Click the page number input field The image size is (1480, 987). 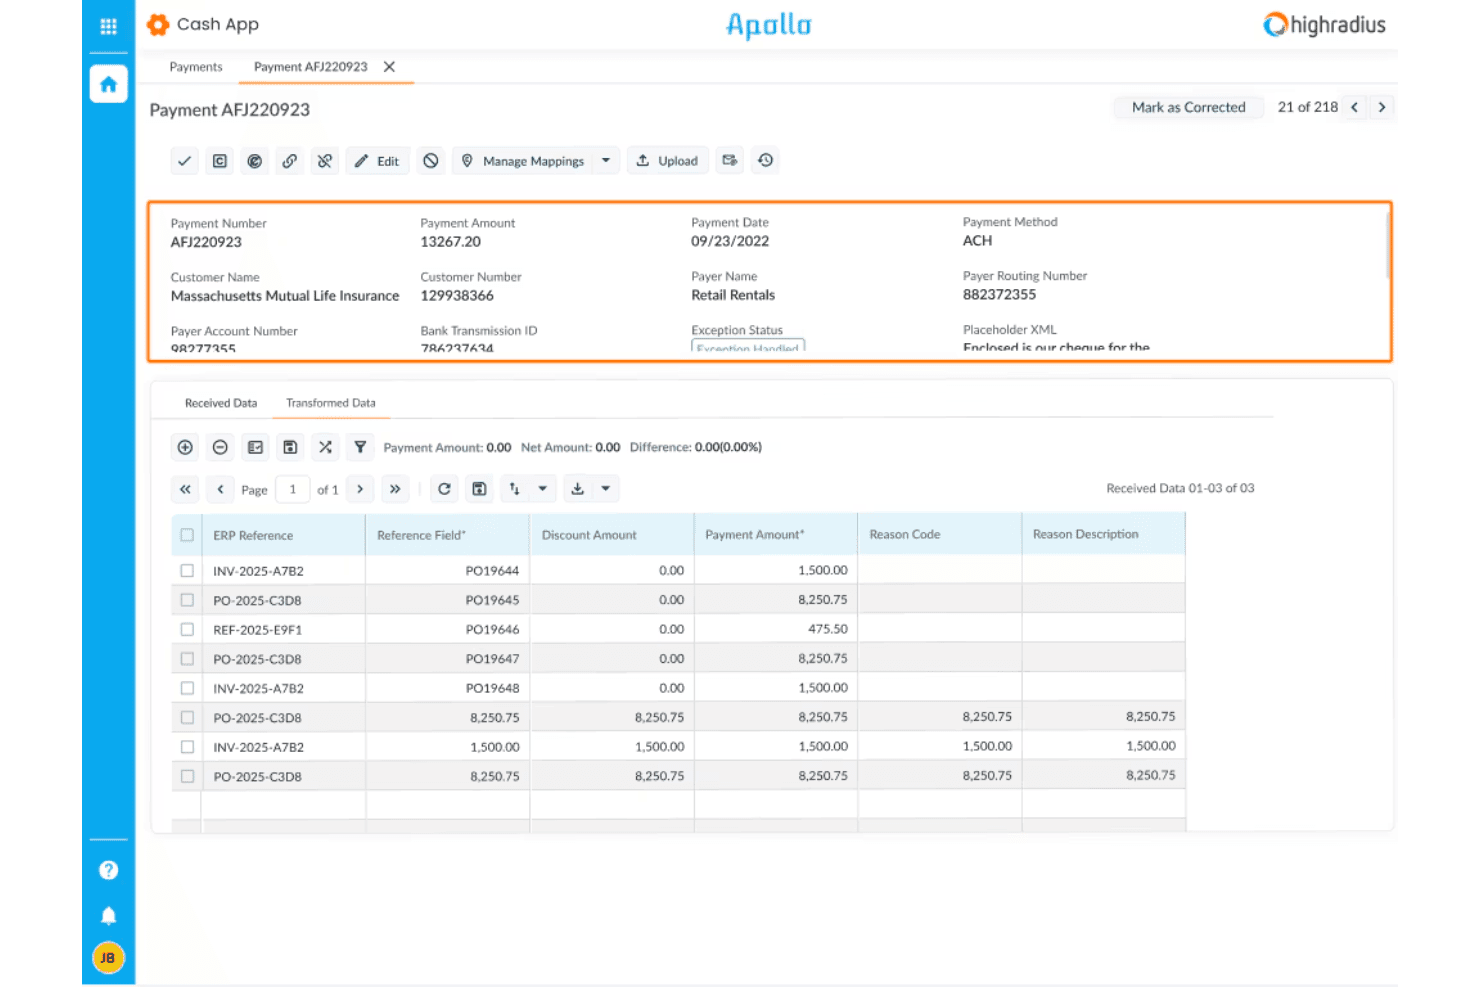[x=293, y=489]
